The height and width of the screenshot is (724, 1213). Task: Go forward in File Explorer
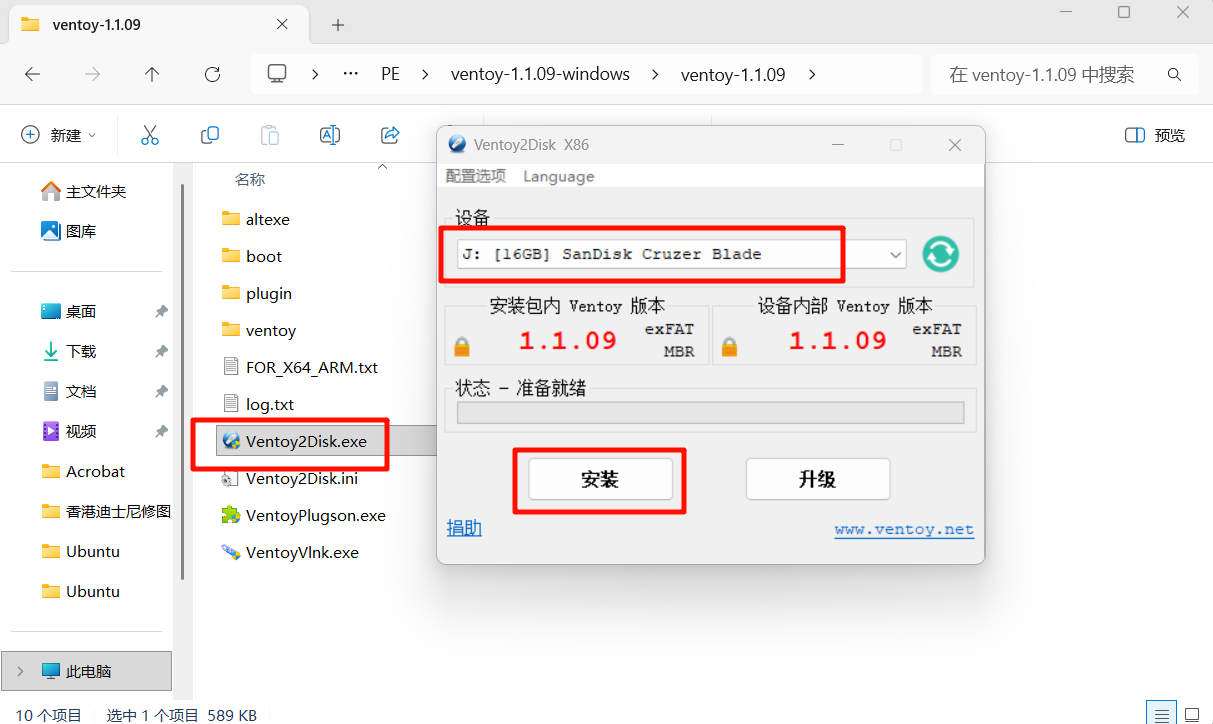pos(92,74)
